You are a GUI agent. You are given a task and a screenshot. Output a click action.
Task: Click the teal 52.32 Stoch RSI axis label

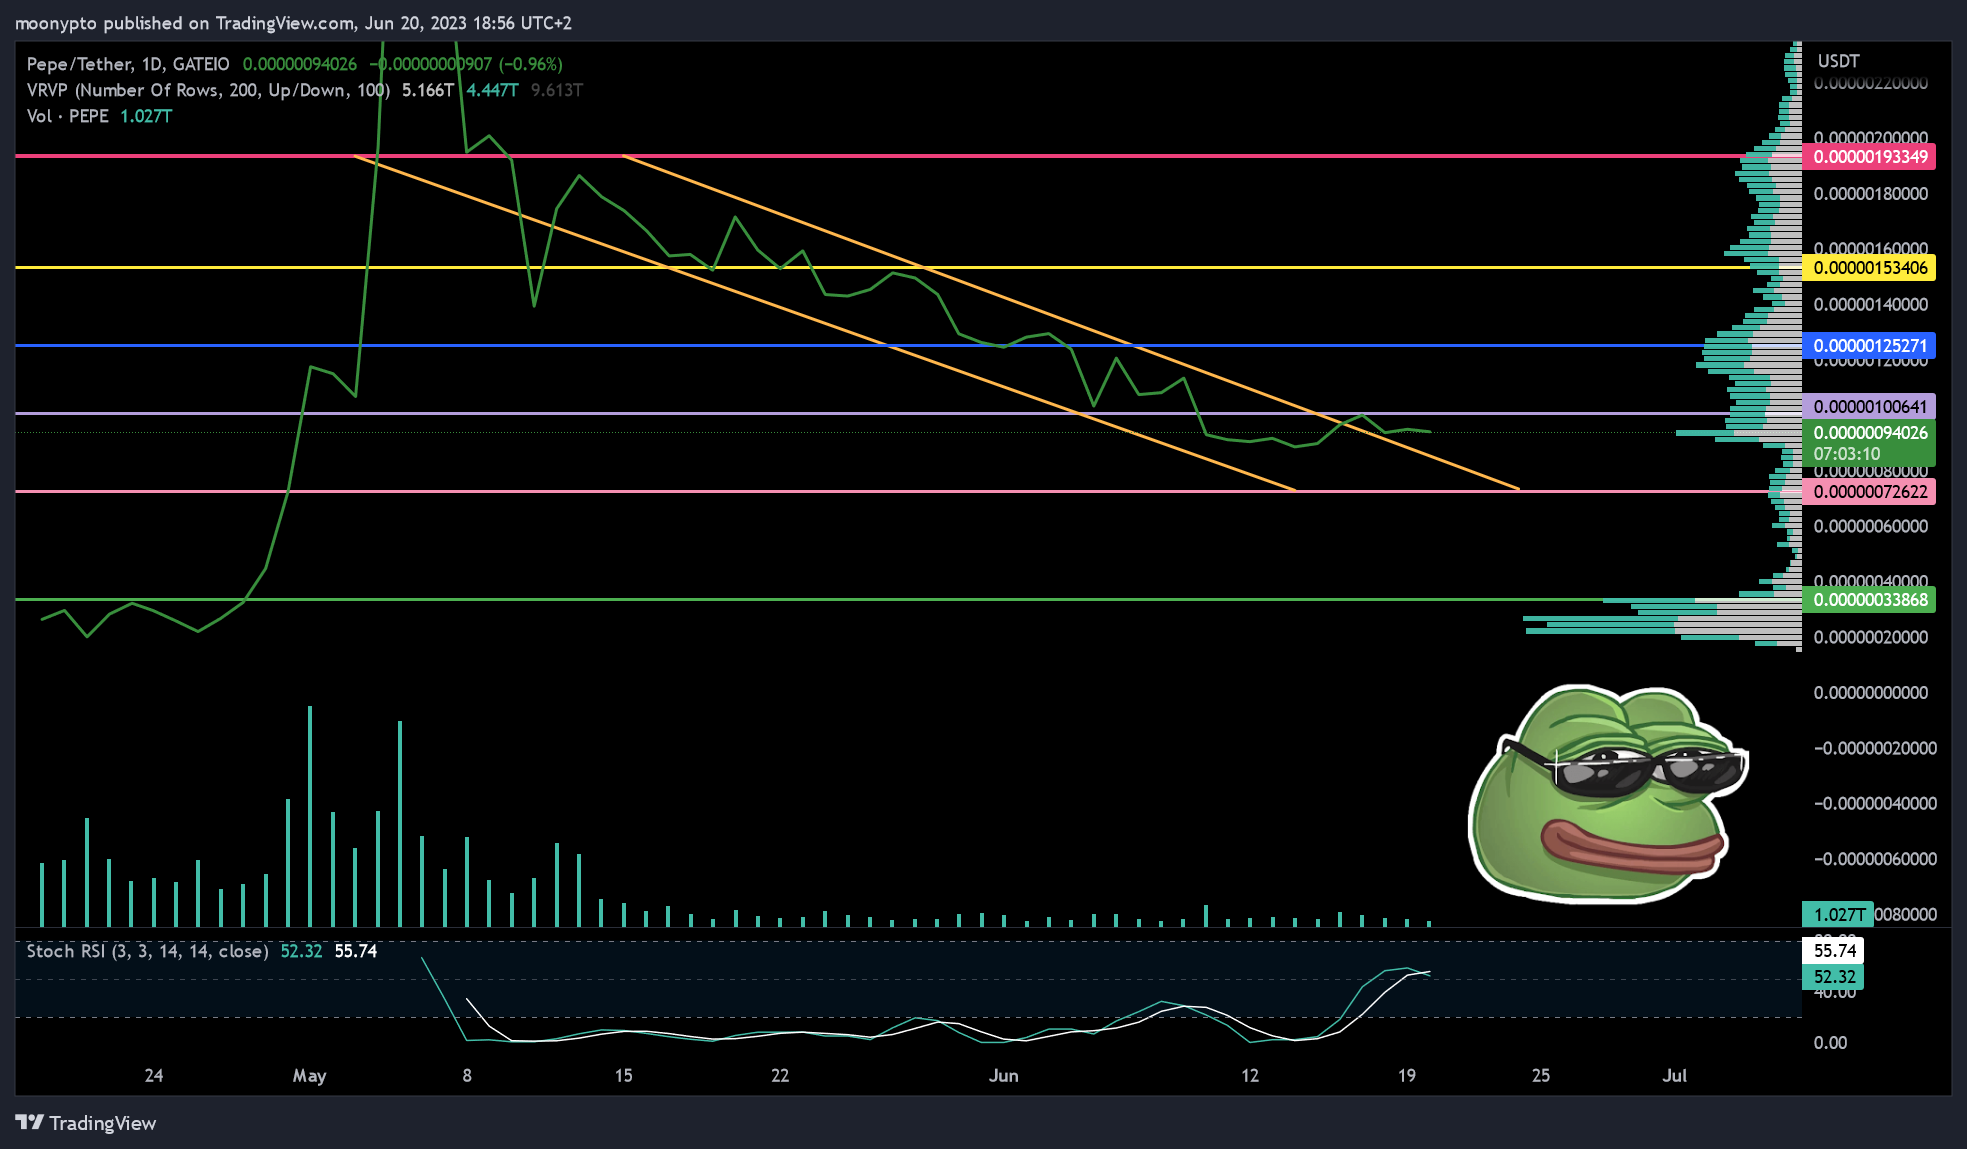click(1834, 977)
